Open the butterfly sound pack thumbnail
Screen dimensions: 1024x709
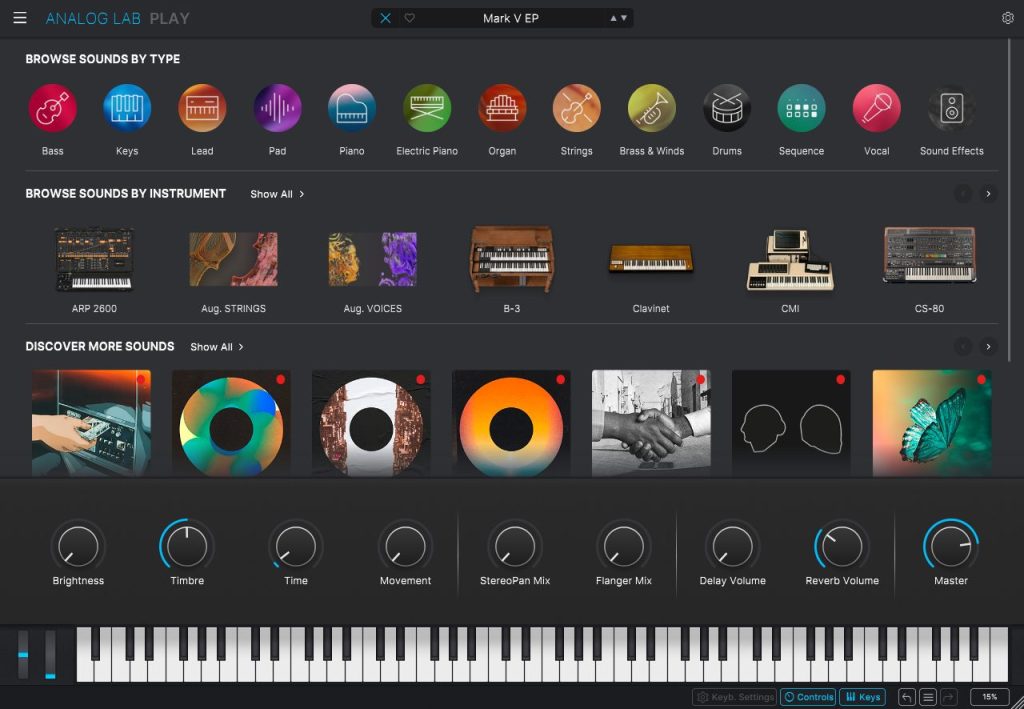coord(932,423)
